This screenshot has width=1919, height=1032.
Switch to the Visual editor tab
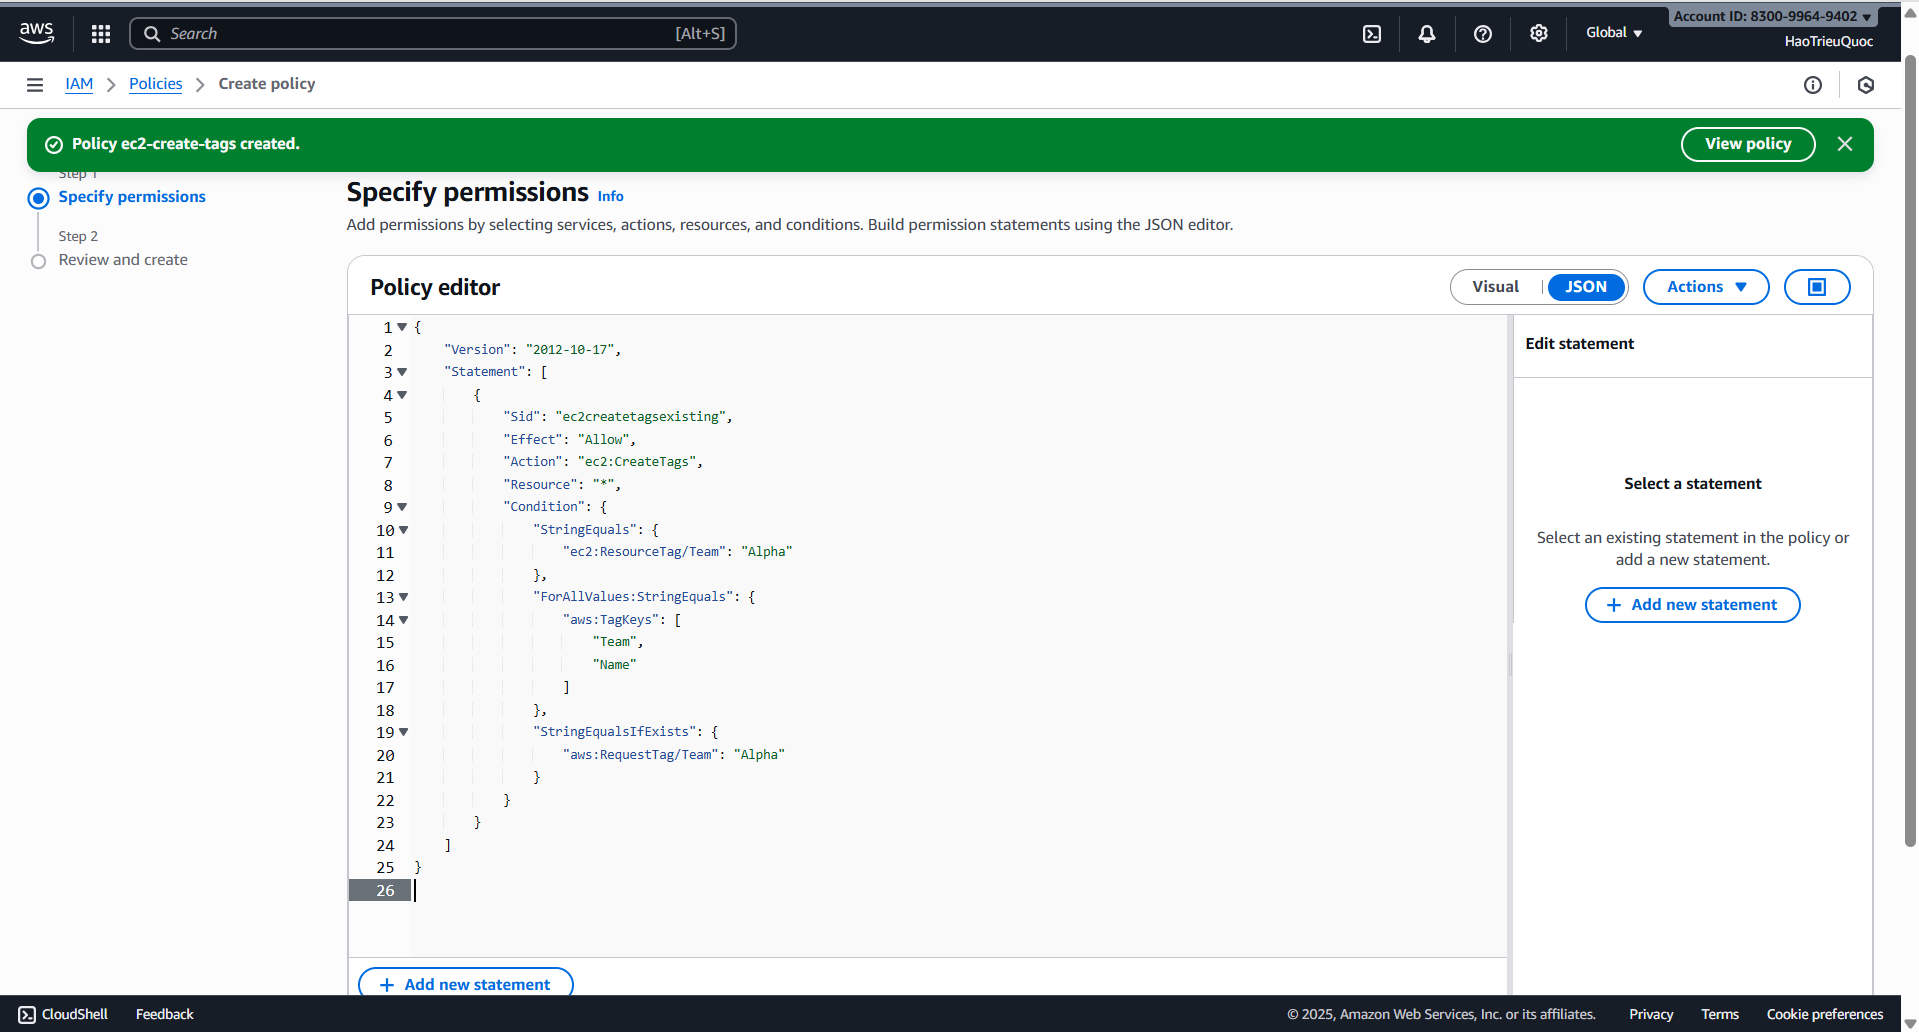tap(1495, 287)
